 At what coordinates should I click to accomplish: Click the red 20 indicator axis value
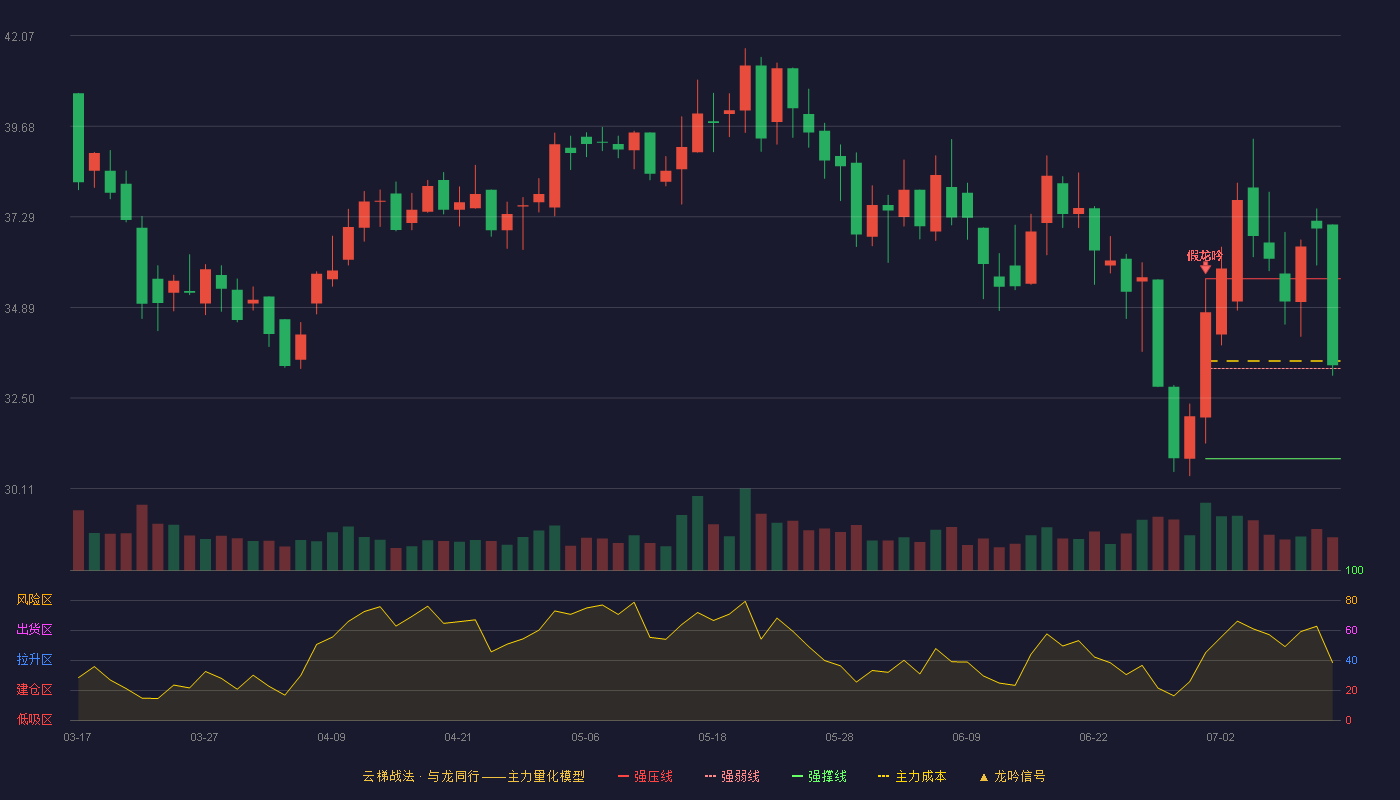[x=1351, y=690]
